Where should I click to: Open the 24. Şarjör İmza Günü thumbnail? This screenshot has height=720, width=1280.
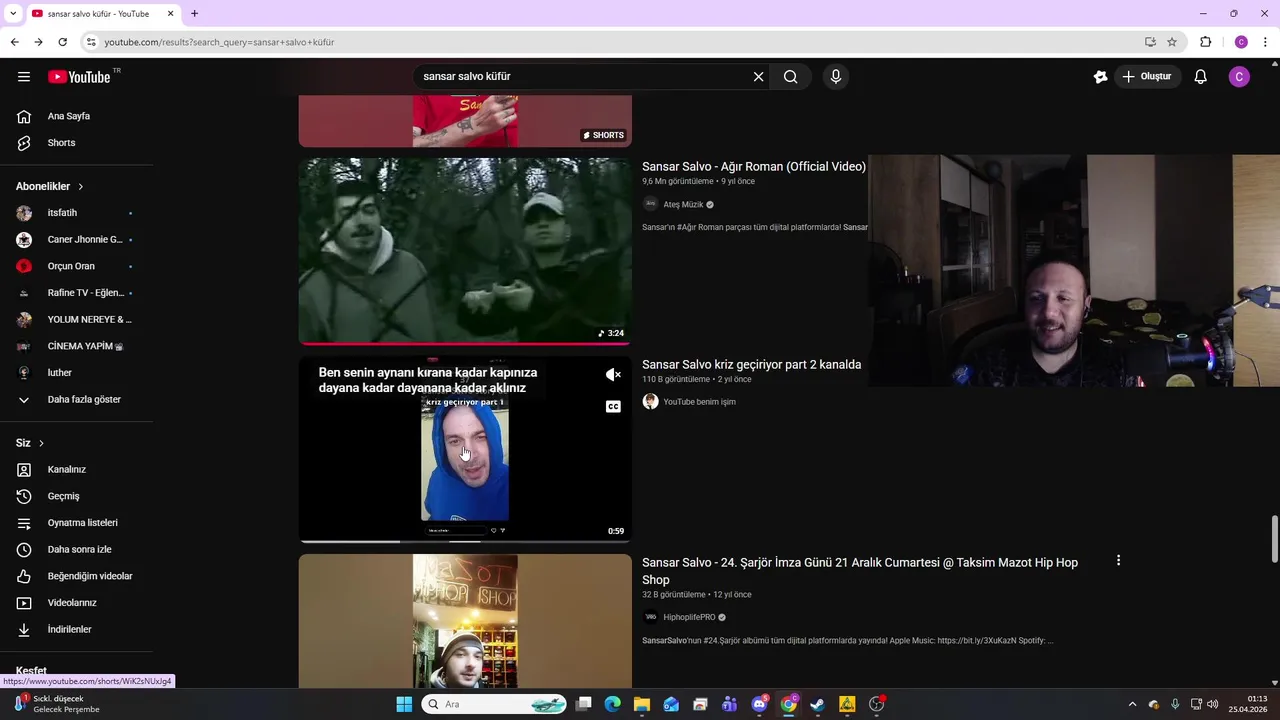[465, 621]
